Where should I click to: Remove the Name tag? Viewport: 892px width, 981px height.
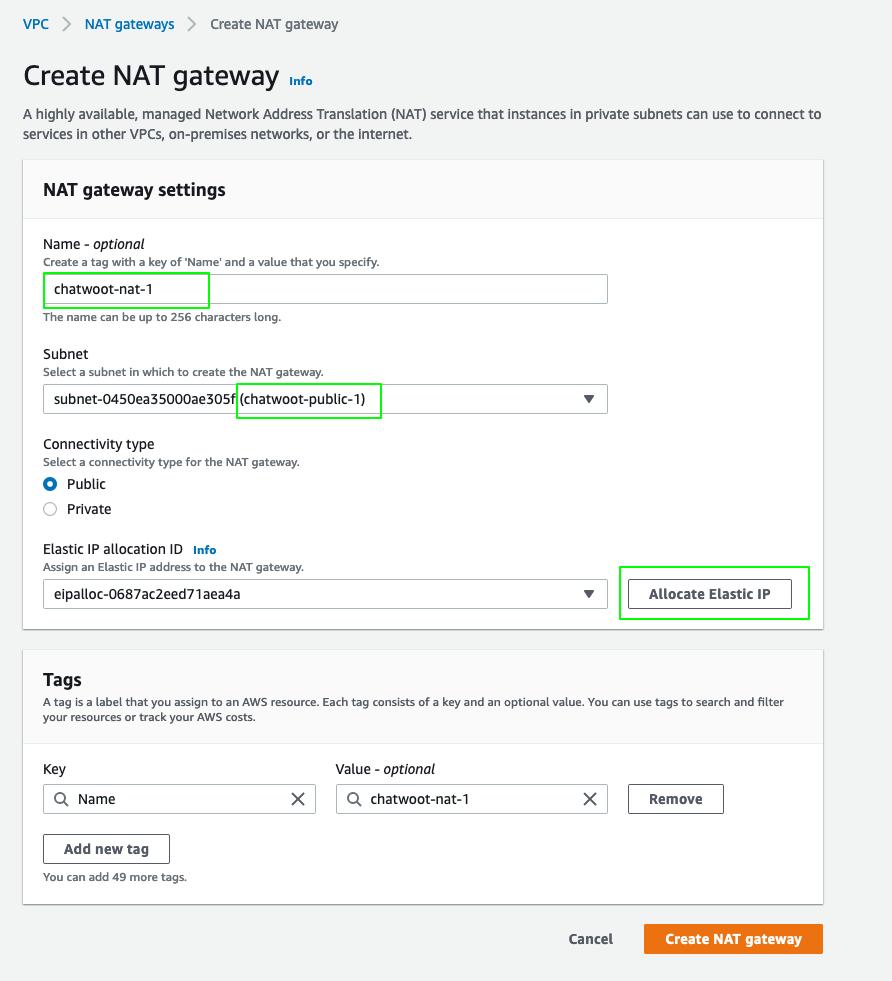coord(675,799)
